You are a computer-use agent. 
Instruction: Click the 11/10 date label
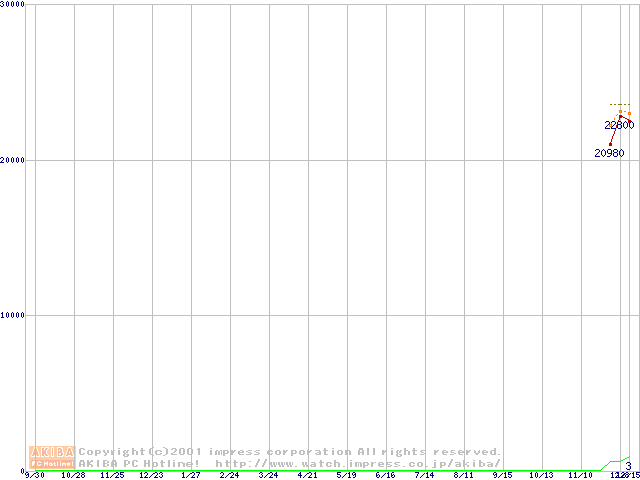pyautogui.click(x=580, y=475)
